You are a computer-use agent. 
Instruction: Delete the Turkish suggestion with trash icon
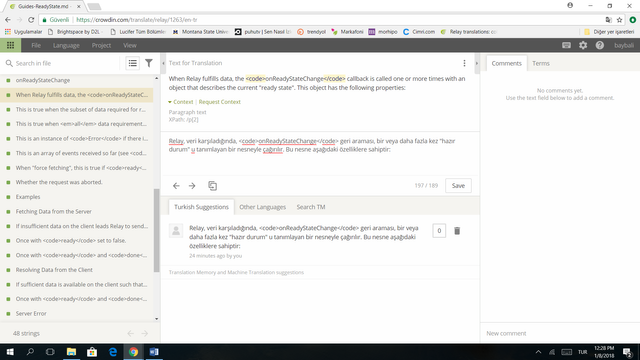pos(457,231)
